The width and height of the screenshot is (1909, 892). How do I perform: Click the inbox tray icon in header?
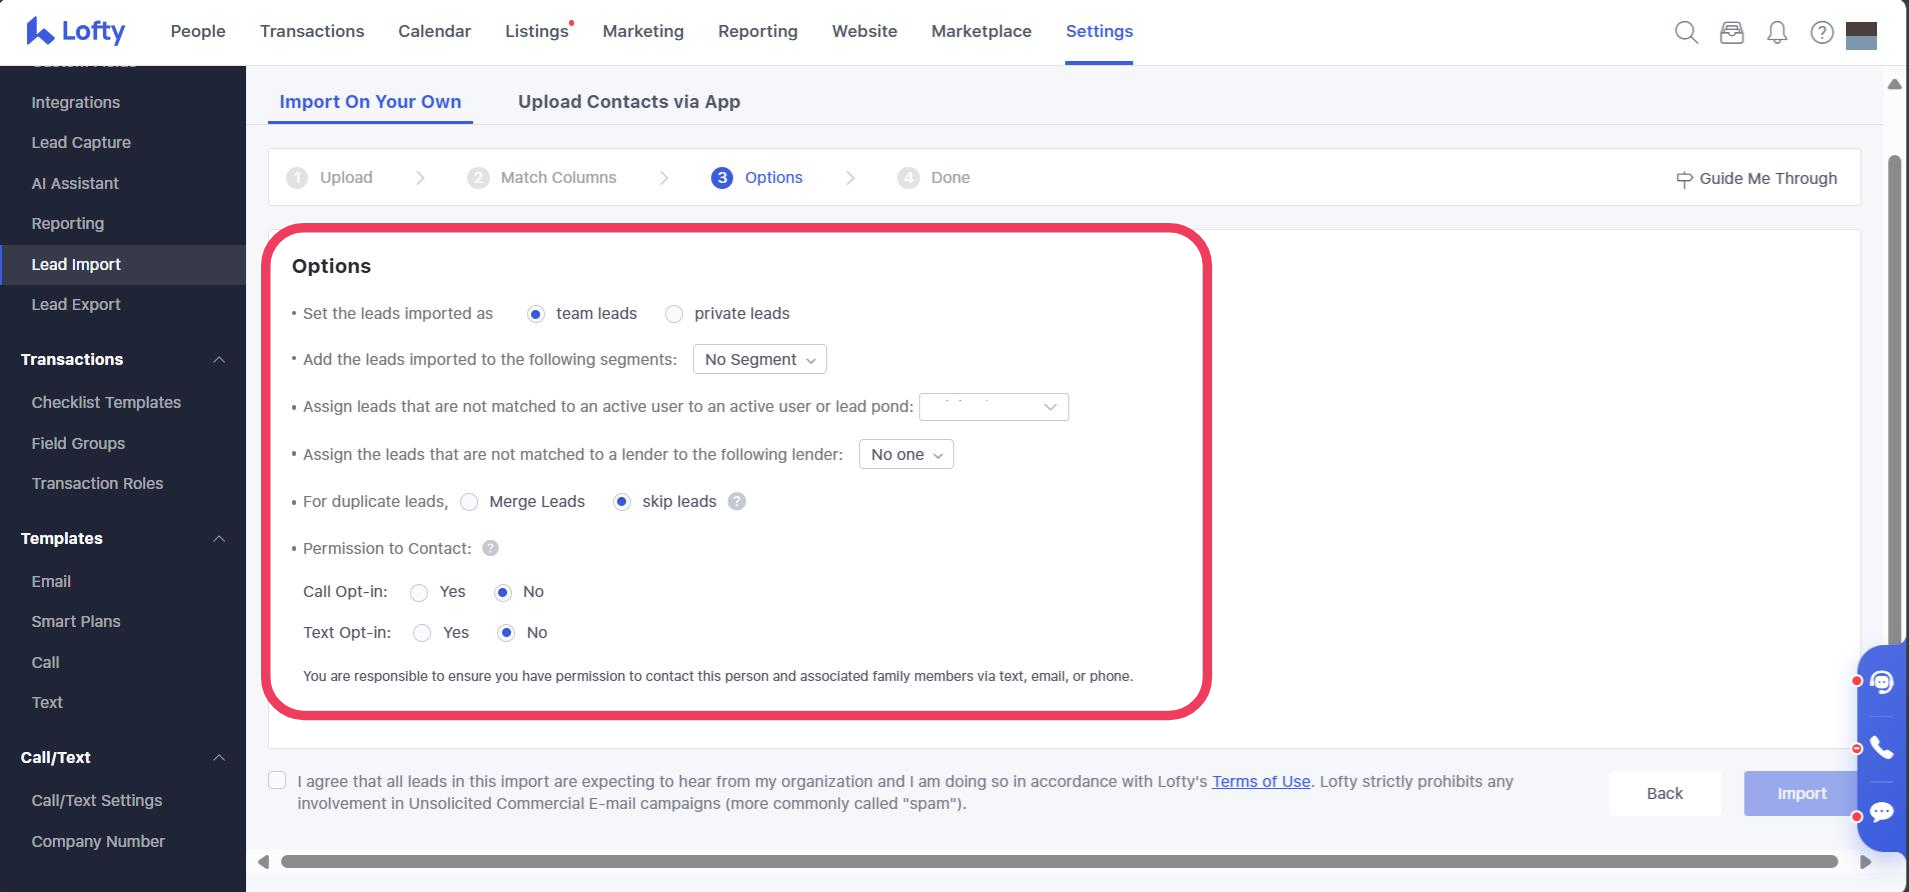click(x=1731, y=32)
